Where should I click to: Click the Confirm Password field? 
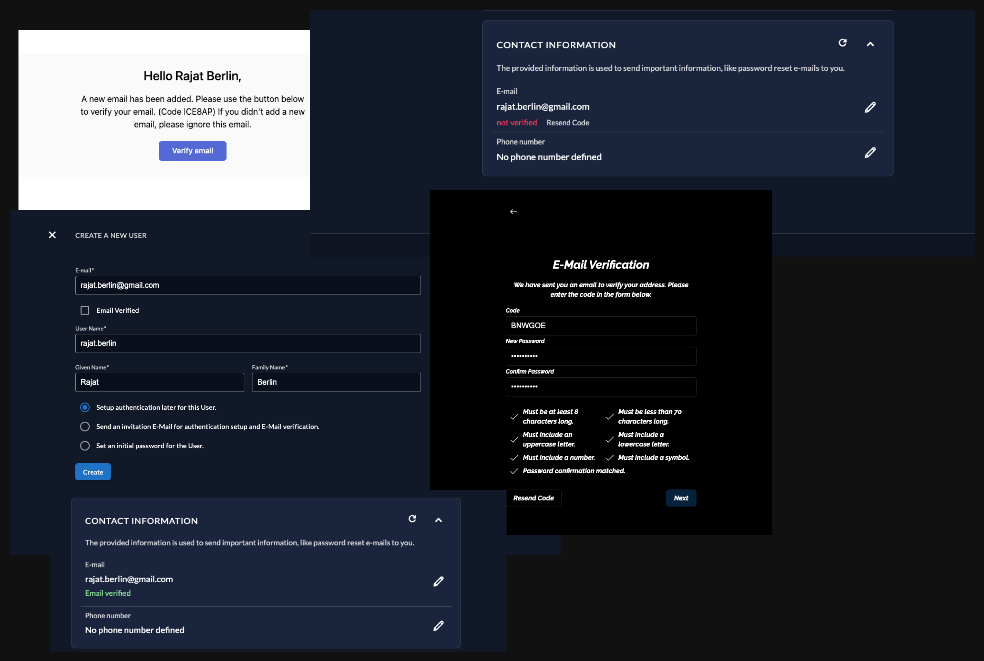(601, 387)
